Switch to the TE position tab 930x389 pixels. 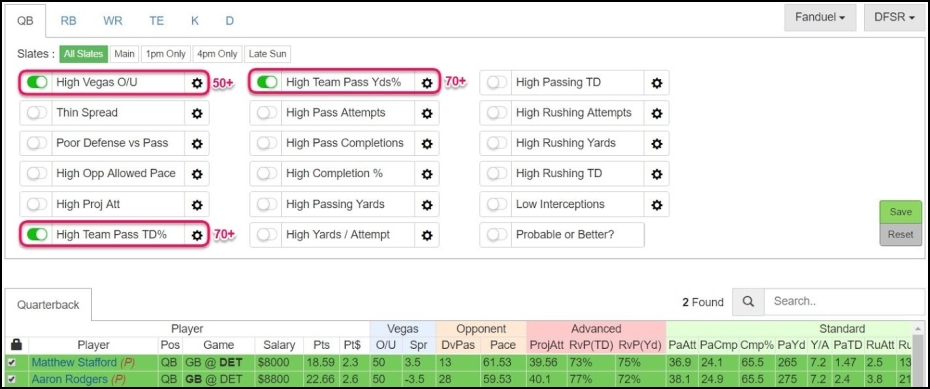click(157, 21)
